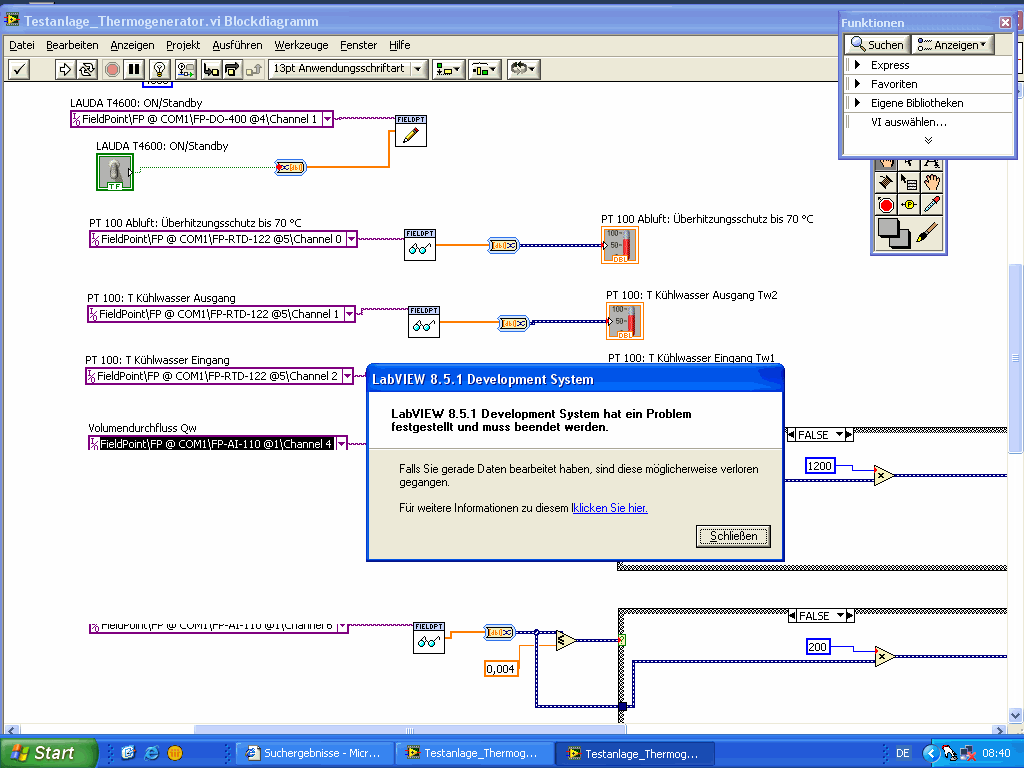Select the wiring spool tool

[886, 182]
